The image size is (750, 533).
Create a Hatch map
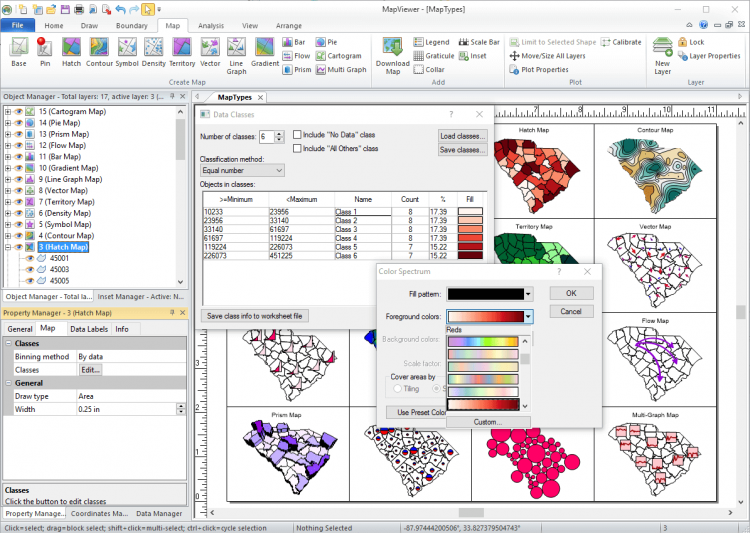coord(71,52)
